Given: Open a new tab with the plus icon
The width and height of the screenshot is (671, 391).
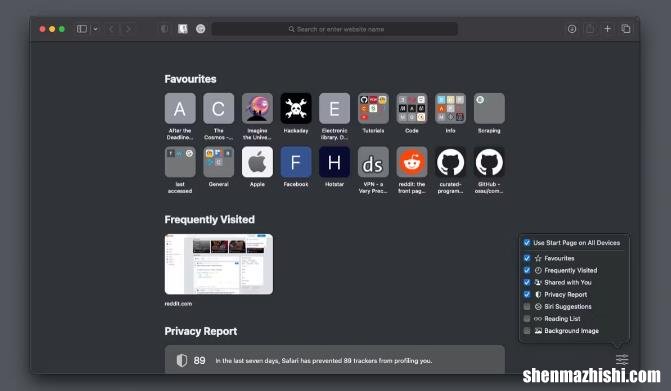Looking at the screenshot, I should tap(607, 29).
